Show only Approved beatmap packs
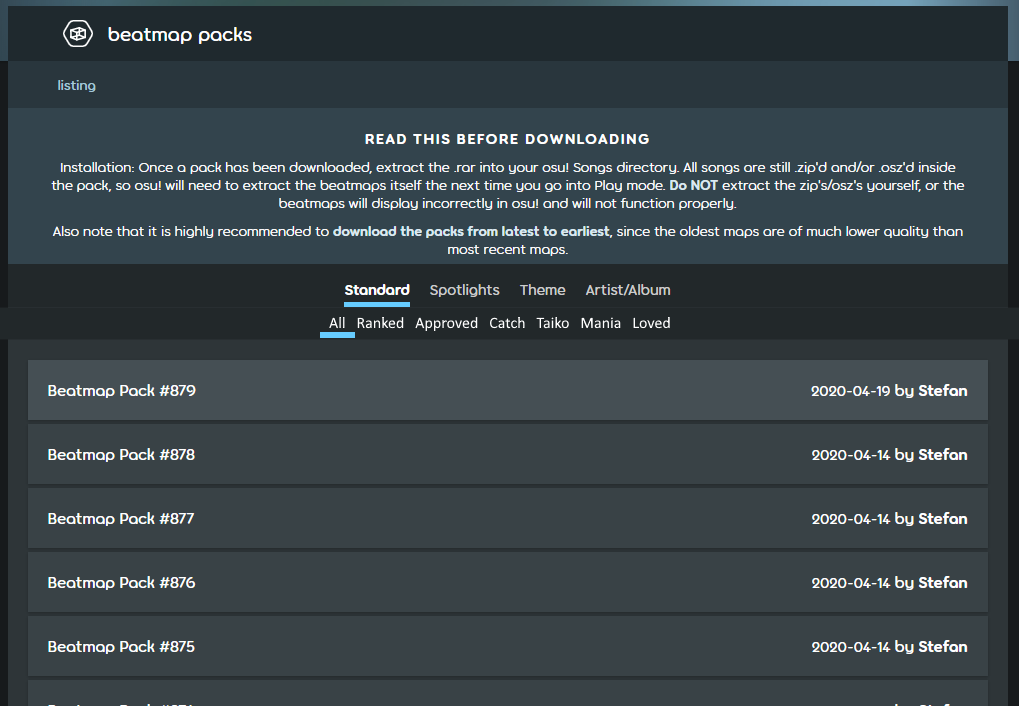 446,323
